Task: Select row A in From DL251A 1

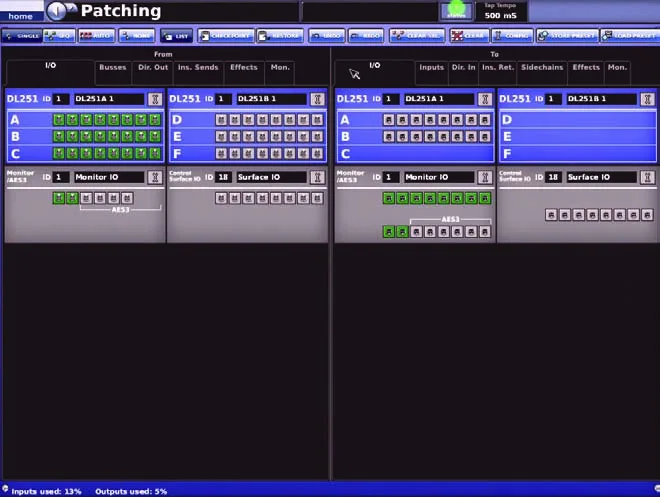Action: click(85, 120)
